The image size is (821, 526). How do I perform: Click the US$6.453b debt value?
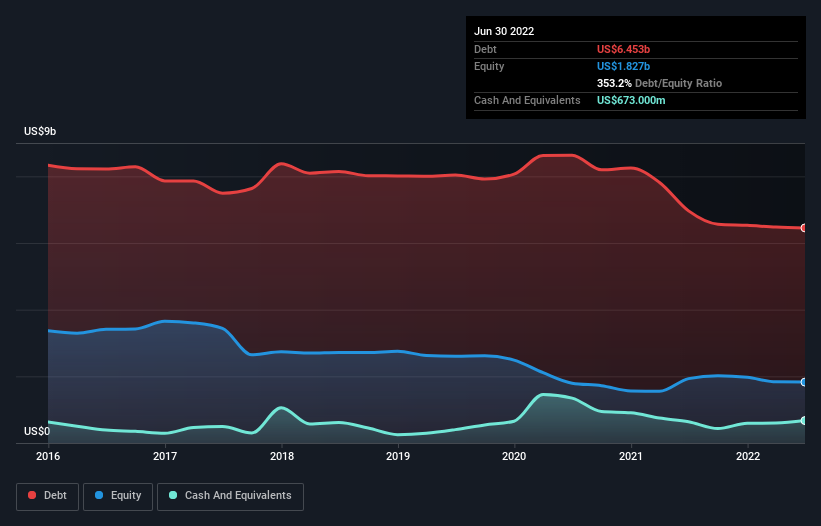click(623, 49)
